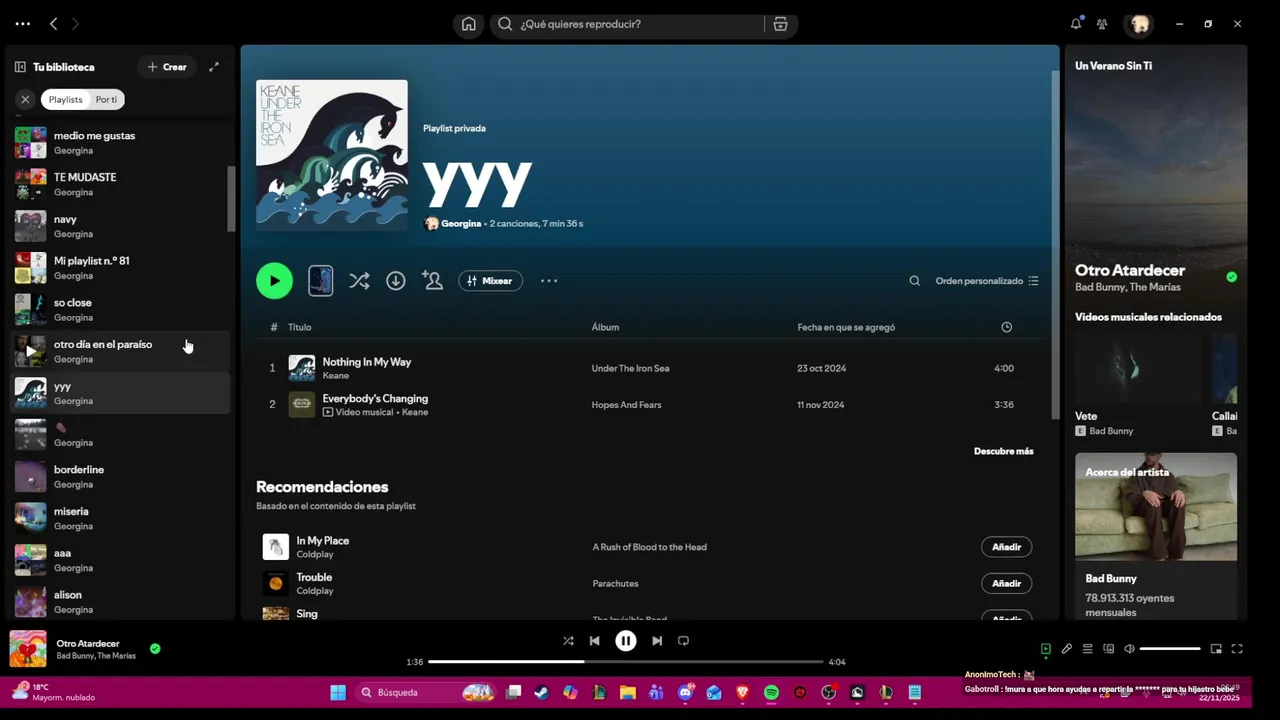
Task: Skip to the previous track
Action: pos(595,641)
